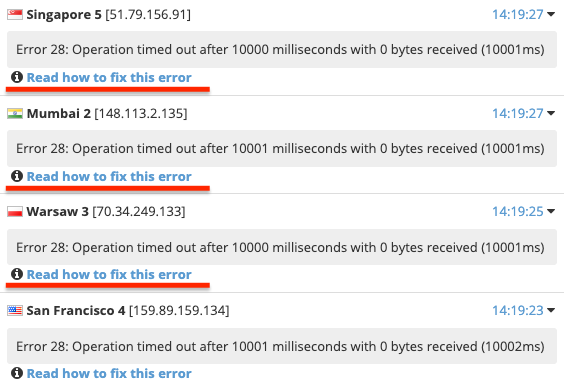Click the Poland flag next to Warsaw 3
This screenshot has width=564, height=389.
tap(15, 212)
